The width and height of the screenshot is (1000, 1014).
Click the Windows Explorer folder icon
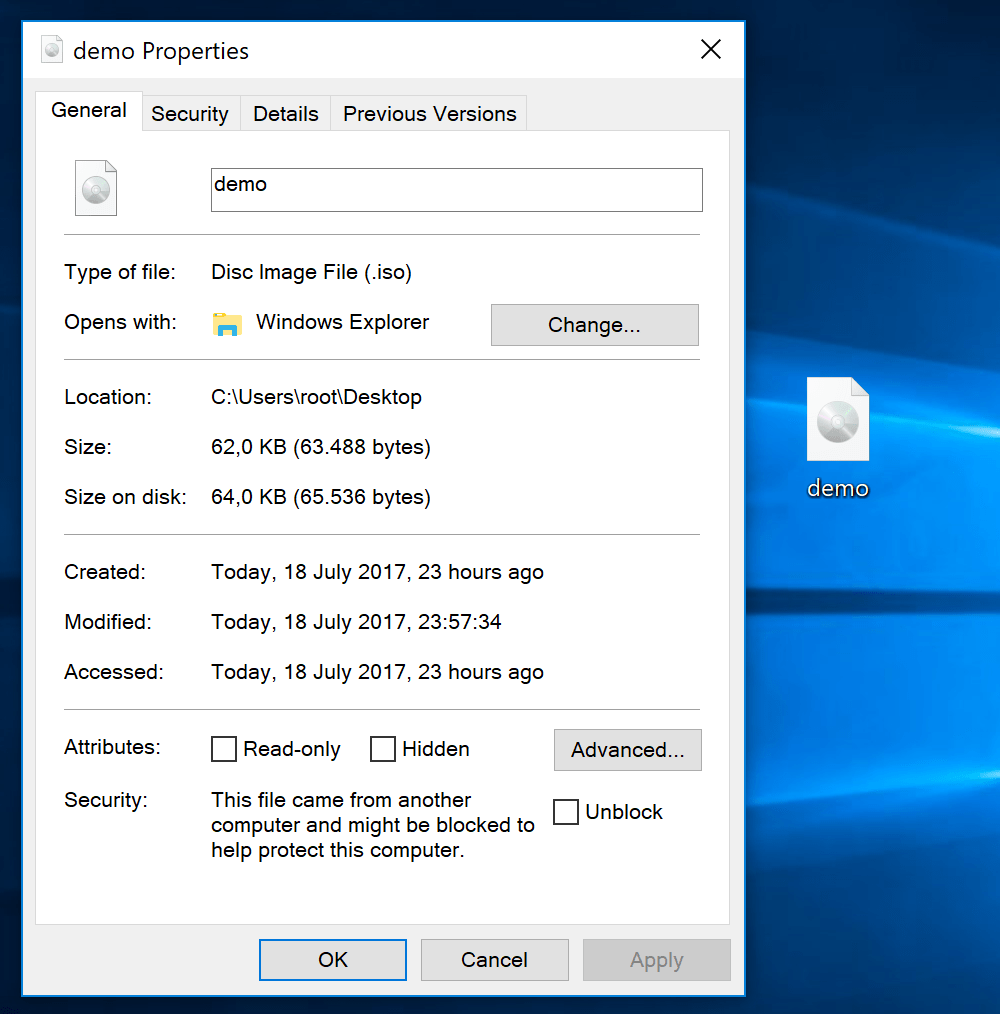[228, 323]
